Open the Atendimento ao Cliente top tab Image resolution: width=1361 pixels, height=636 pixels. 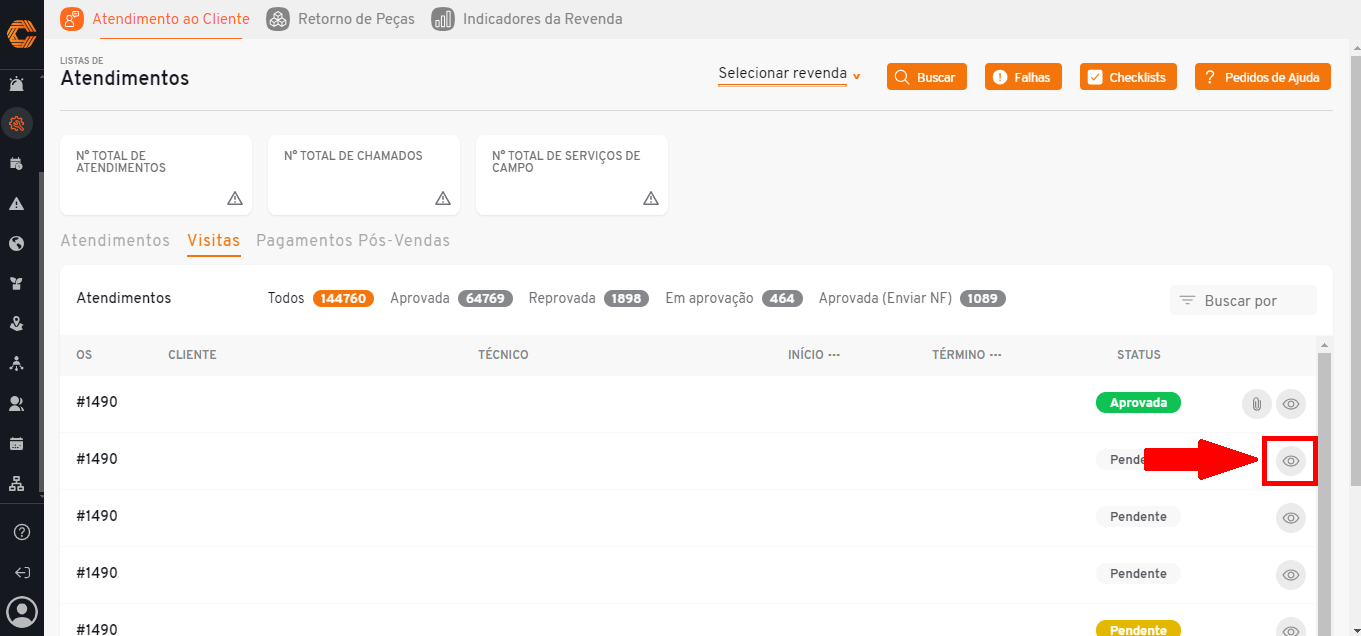pos(154,19)
